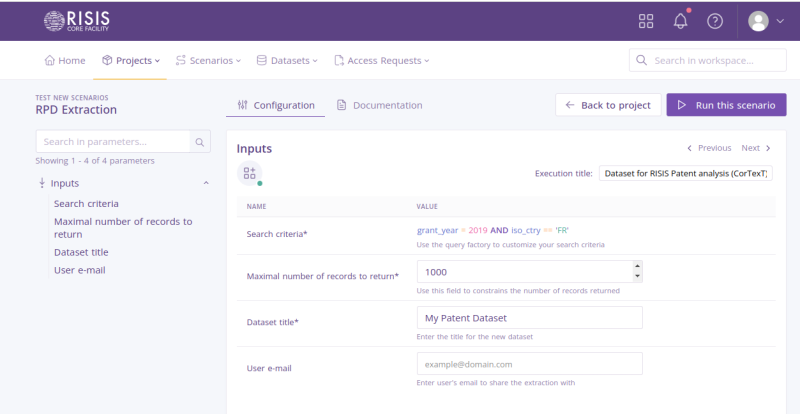This screenshot has width=800, height=414.
Task: Click the grant_year search criteria query
Action: (x=492, y=230)
